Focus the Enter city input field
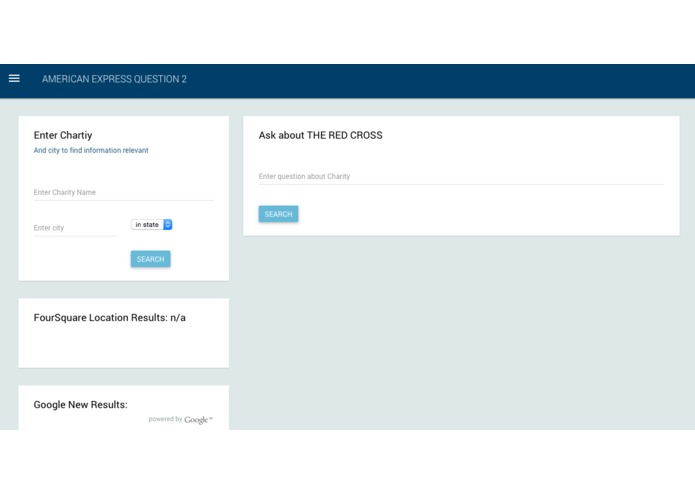 point(75,228)
